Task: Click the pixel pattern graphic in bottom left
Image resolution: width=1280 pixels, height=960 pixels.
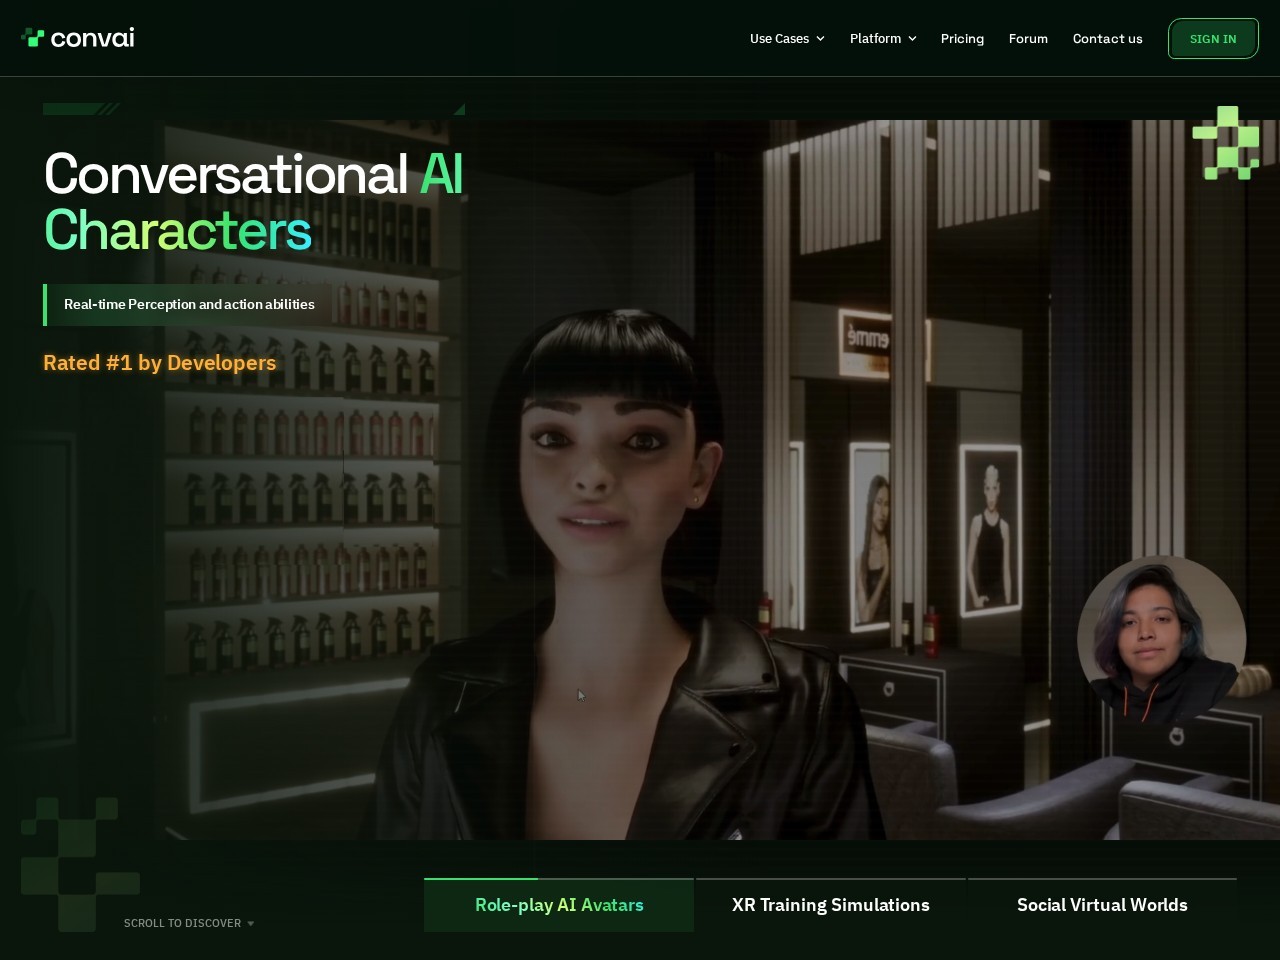Action: tap(80, 862)
